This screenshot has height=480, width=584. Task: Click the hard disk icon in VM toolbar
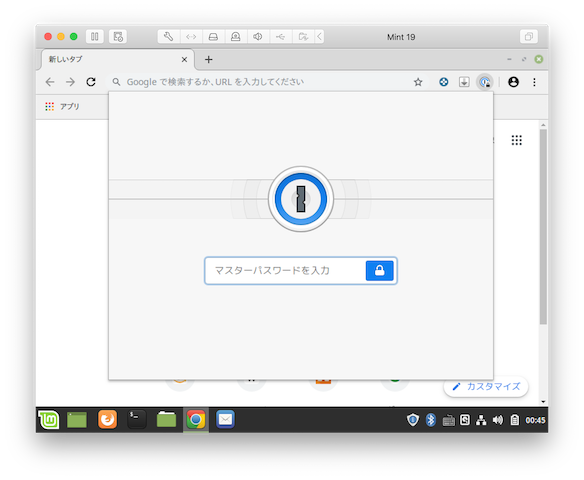pyautogui.click(x=213, y=36)
